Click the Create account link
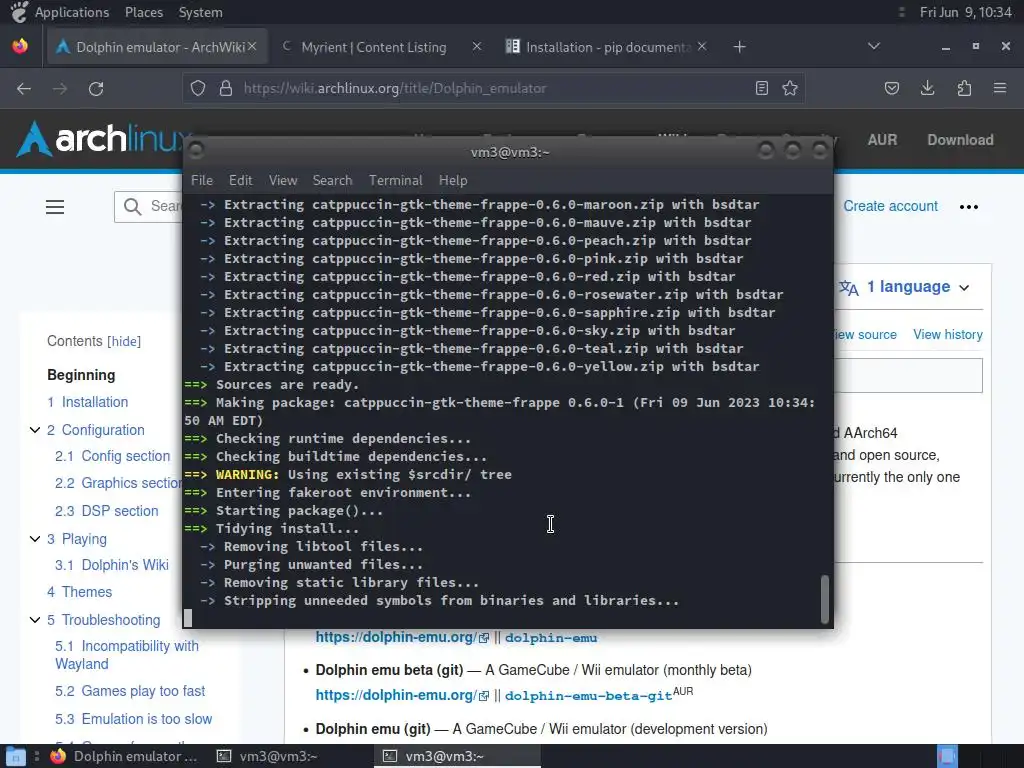Screen dimensions: 1024x768 pyautogui.click(x=890, y=206)
